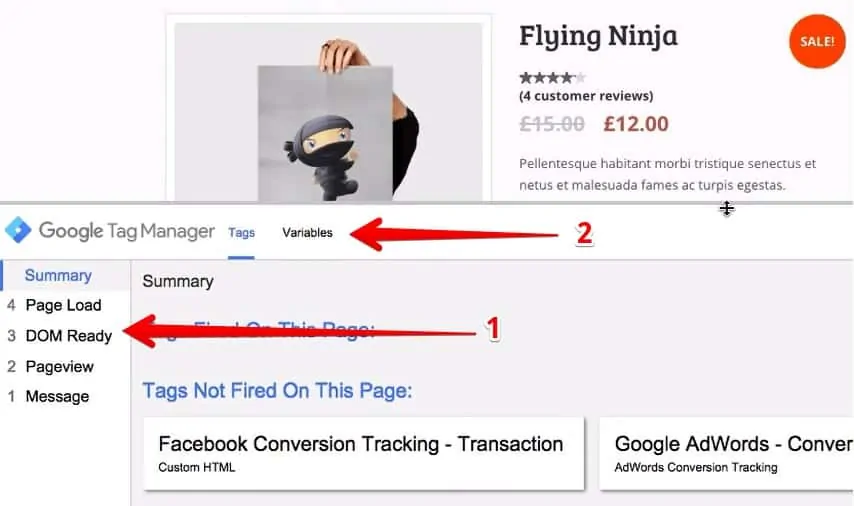Select the DOM Ready event
The image size is (854, 506).
coord(68,336)
